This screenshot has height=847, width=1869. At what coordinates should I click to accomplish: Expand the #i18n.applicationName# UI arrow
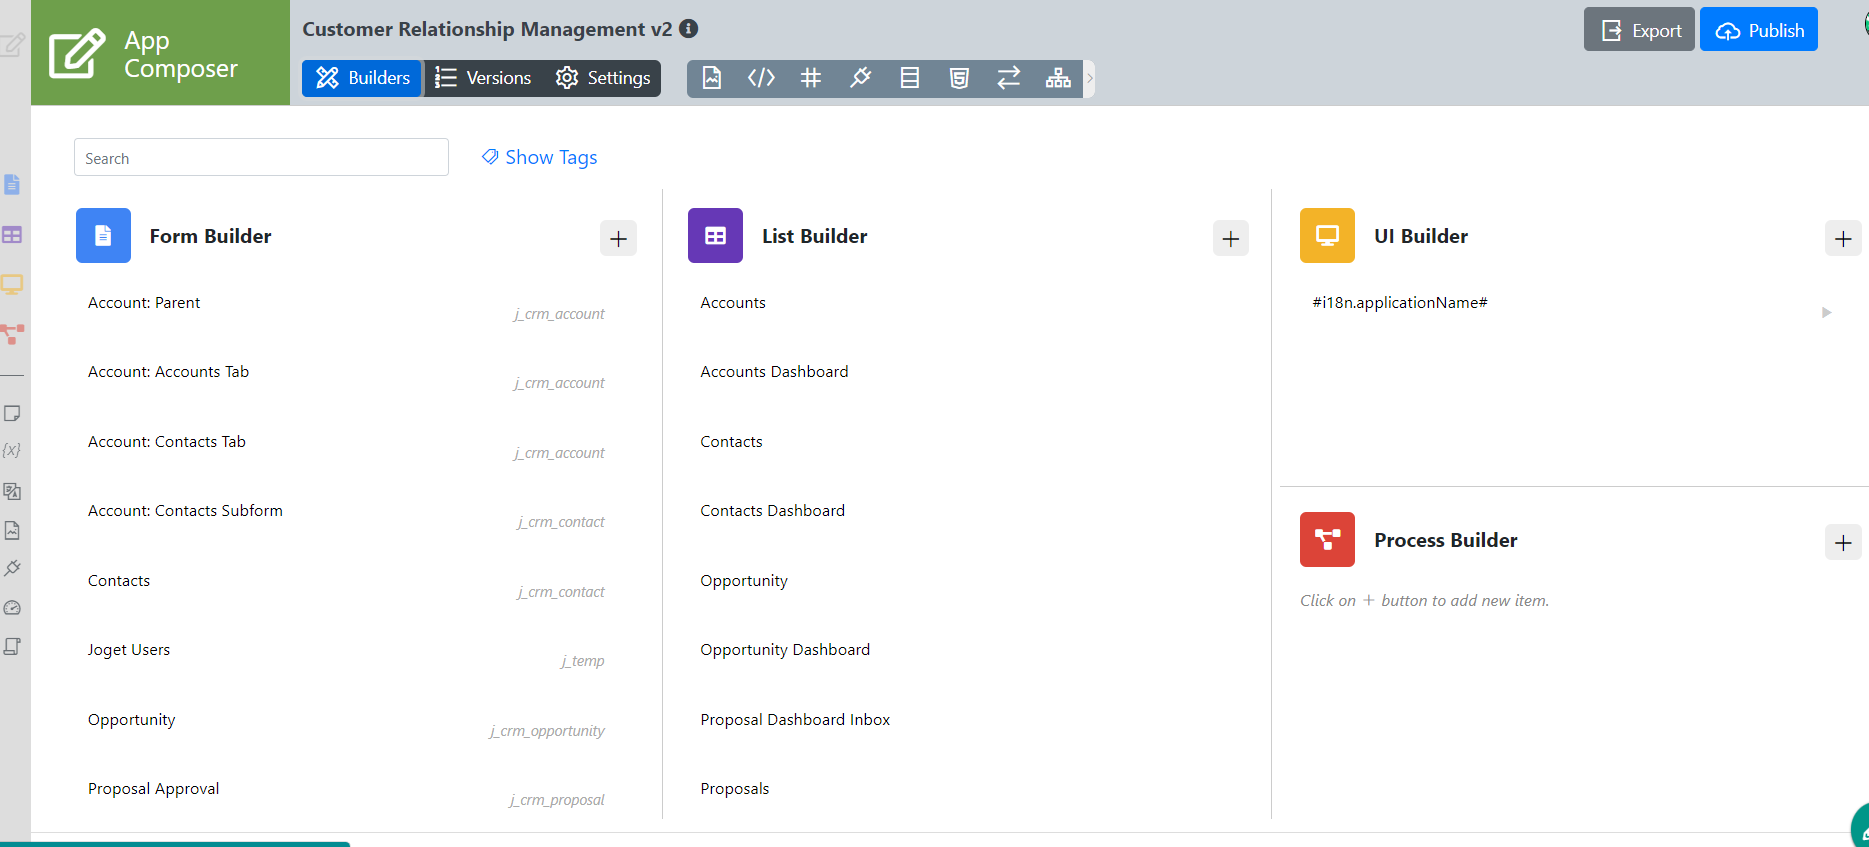coord(1826,312)
